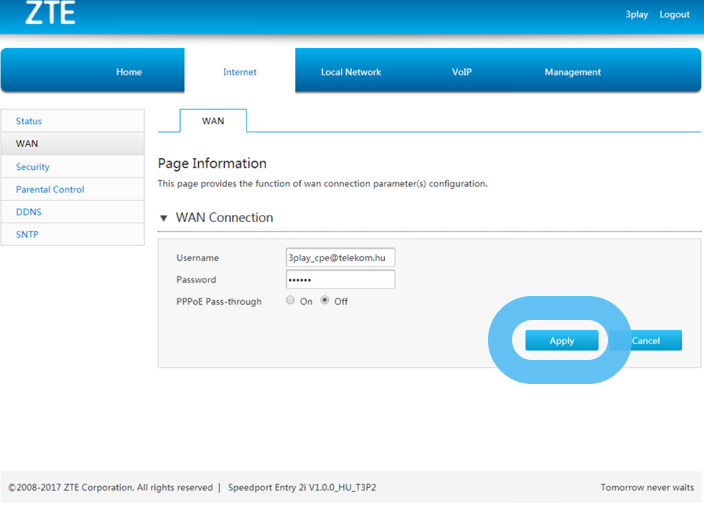Screen dimensions: 704x514
Task: Select the WAN page tab
Action: 213,121
